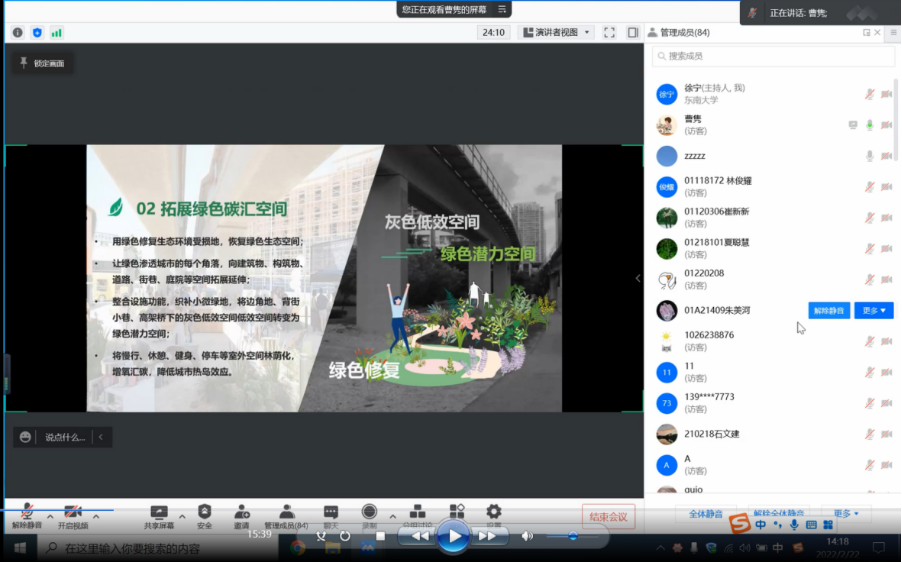
Task: Open the 安全 security shield icon
Action: [204, 512]
